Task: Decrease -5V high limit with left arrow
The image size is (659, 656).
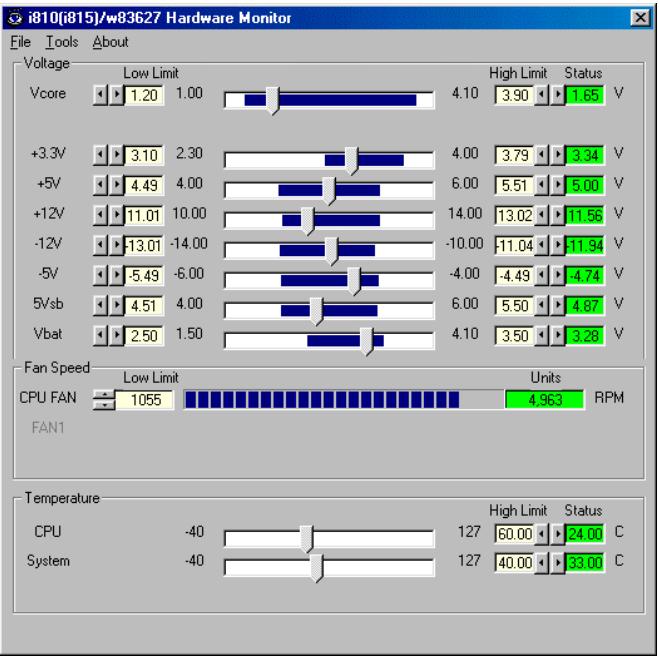Action: (542, 276)
